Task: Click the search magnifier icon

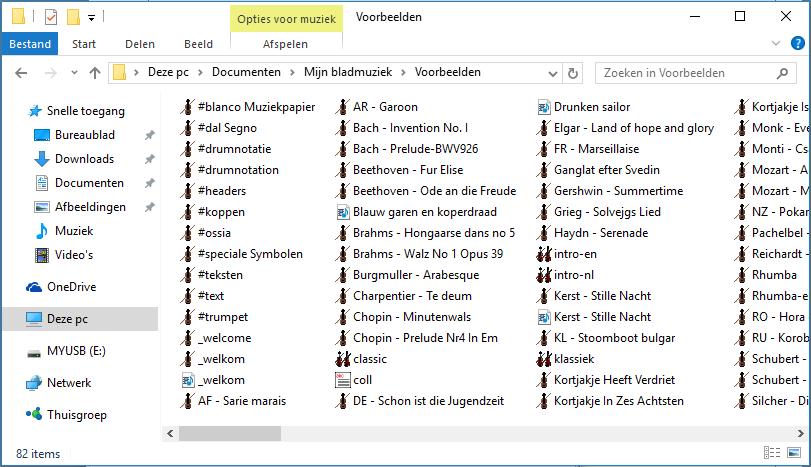Action: tap(783, 73)
